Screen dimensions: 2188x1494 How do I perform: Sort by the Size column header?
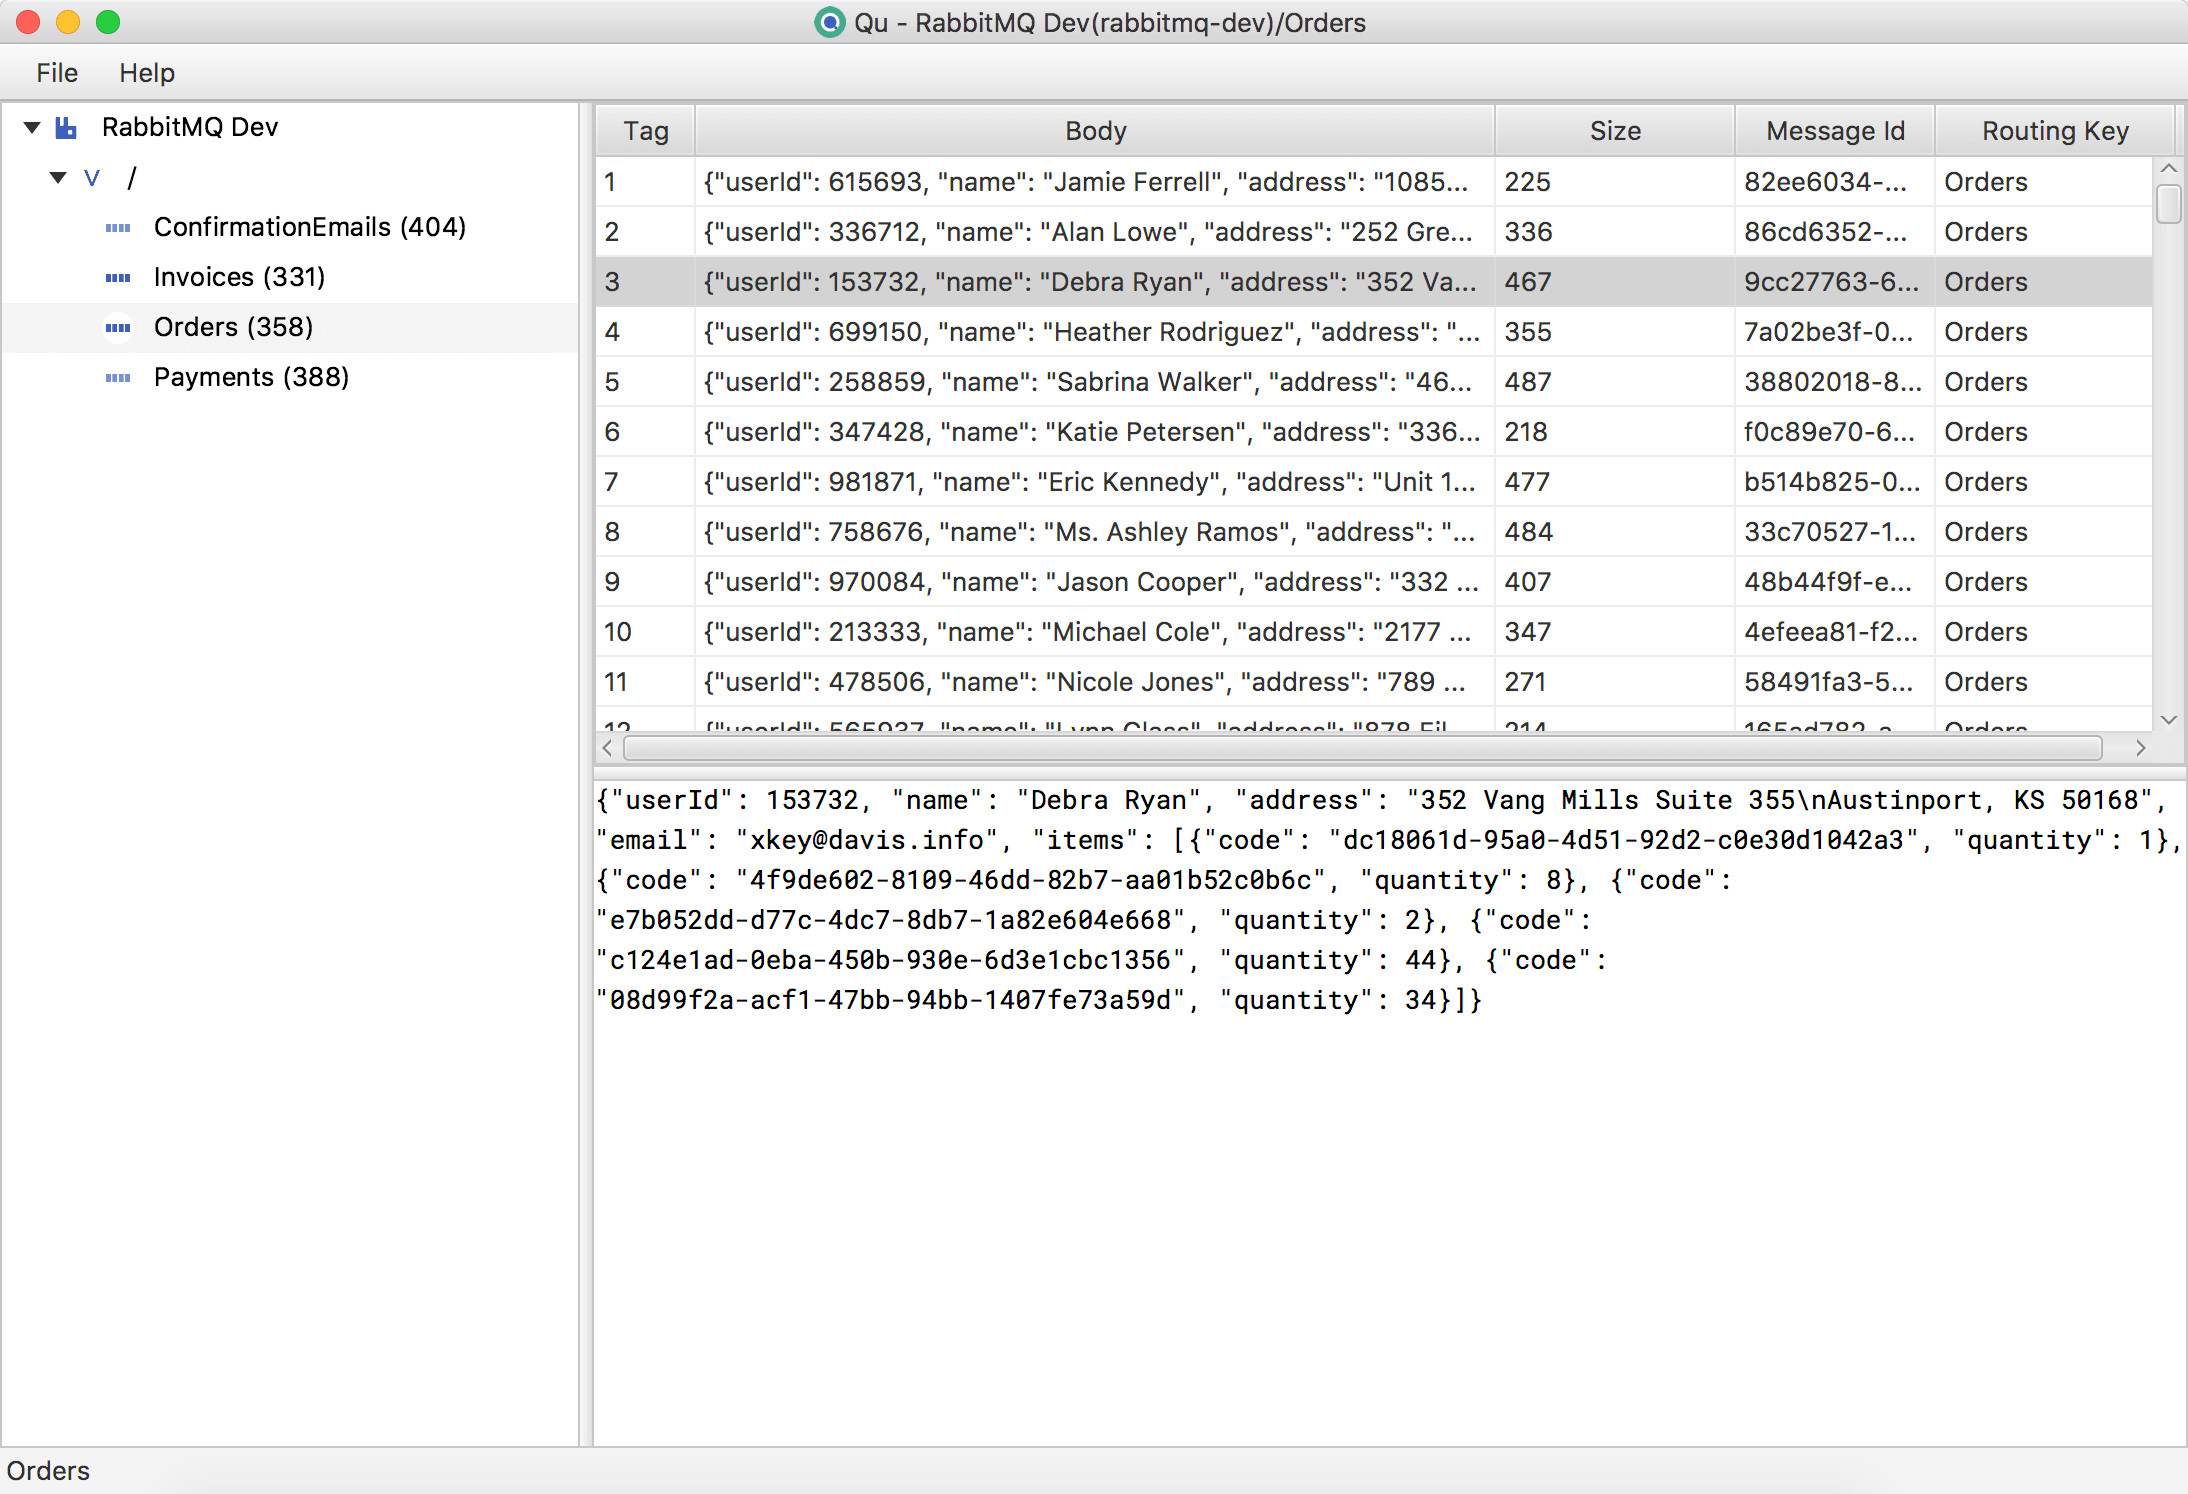1615,131
